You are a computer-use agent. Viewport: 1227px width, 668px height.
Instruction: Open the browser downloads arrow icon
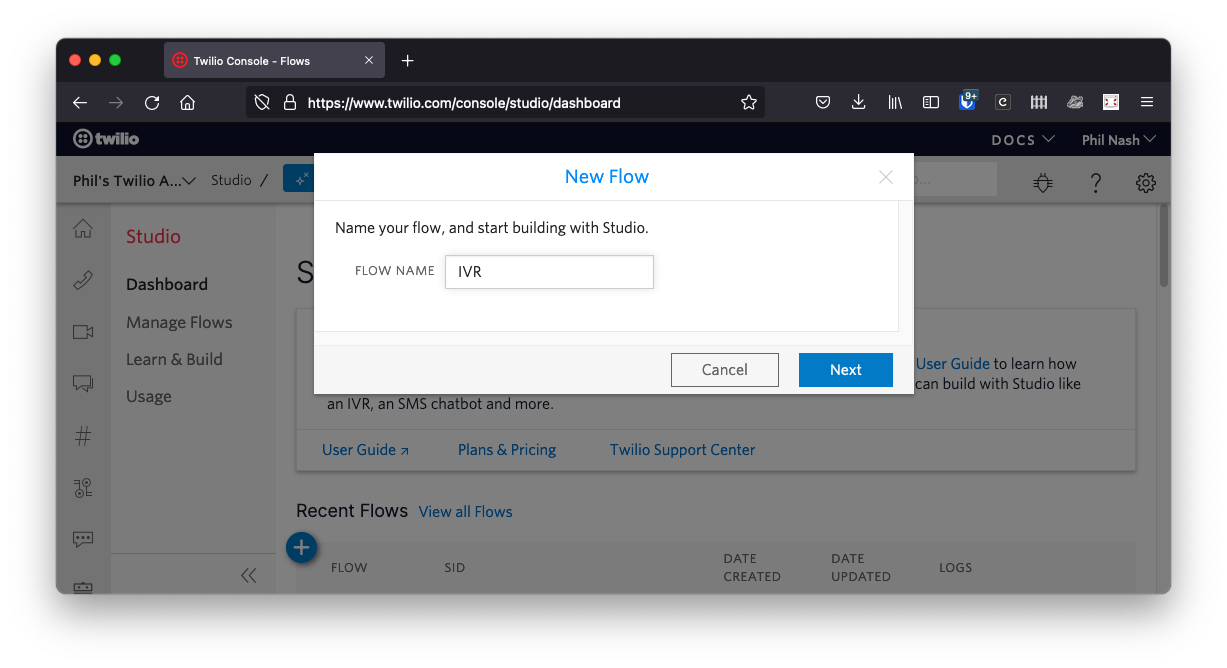click(858, 102)
